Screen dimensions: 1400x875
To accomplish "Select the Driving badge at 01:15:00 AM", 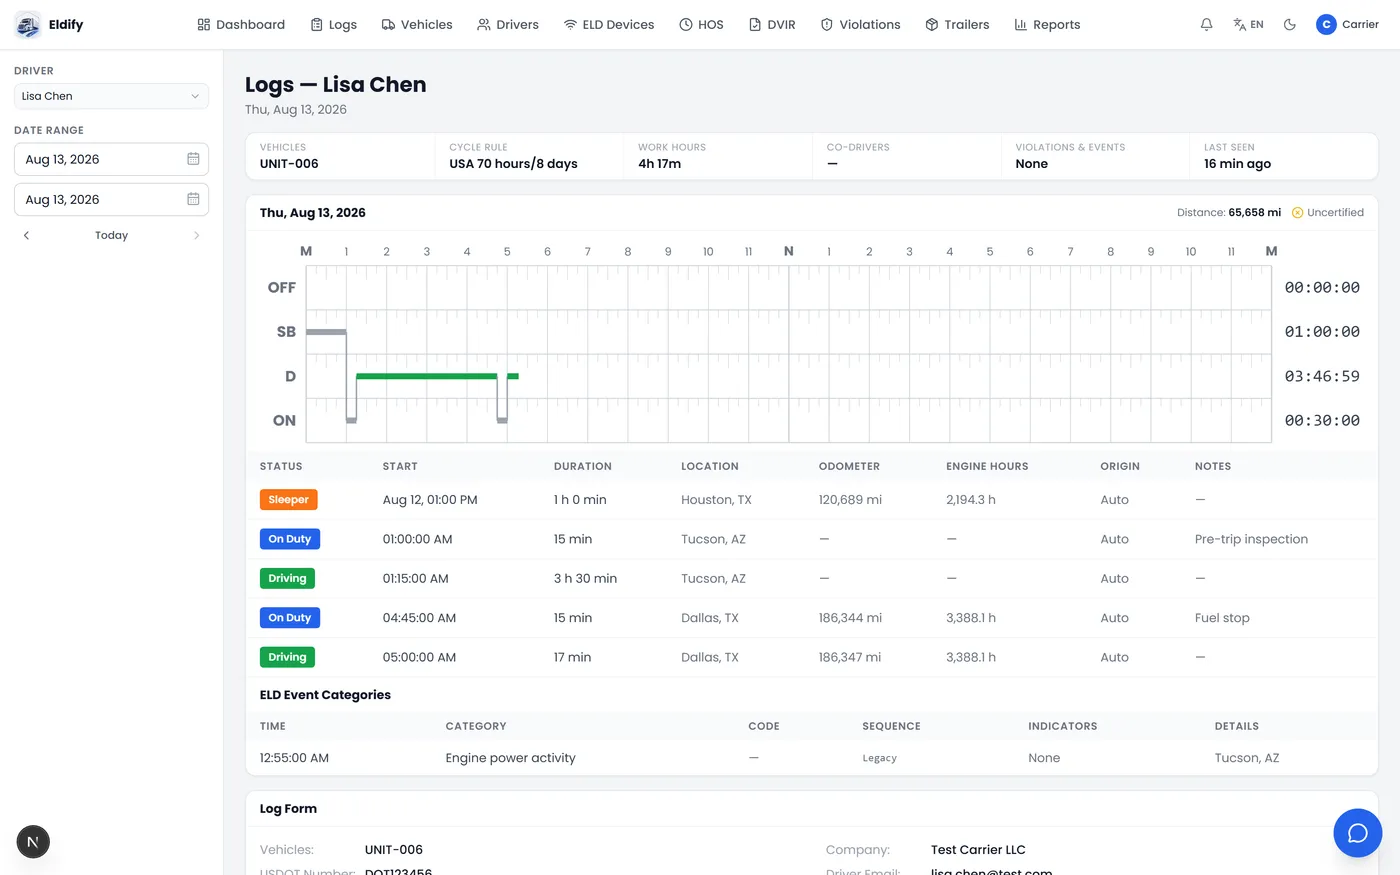I will pos(287,578).
